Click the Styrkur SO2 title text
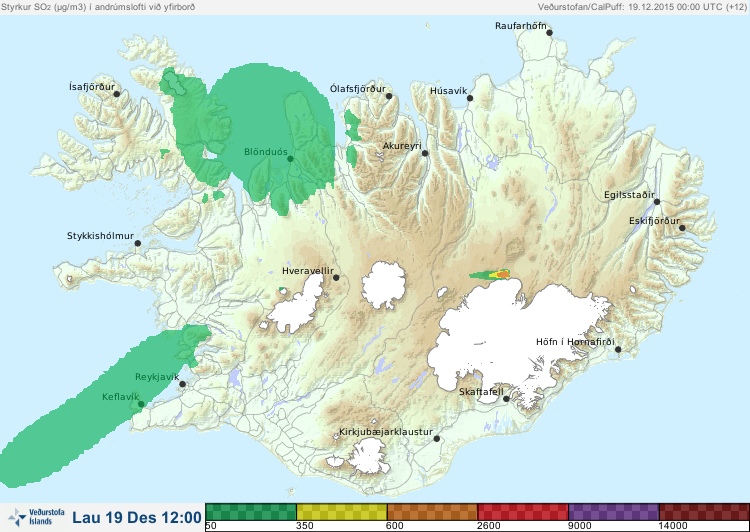This screenshot has width=750, height=532. 98,7
